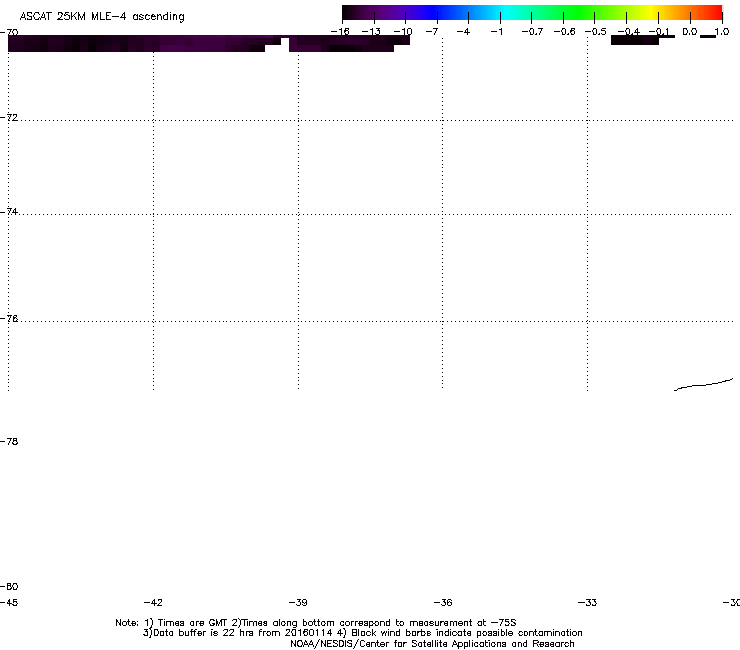Click the '-74' latitude axis label

9,211
